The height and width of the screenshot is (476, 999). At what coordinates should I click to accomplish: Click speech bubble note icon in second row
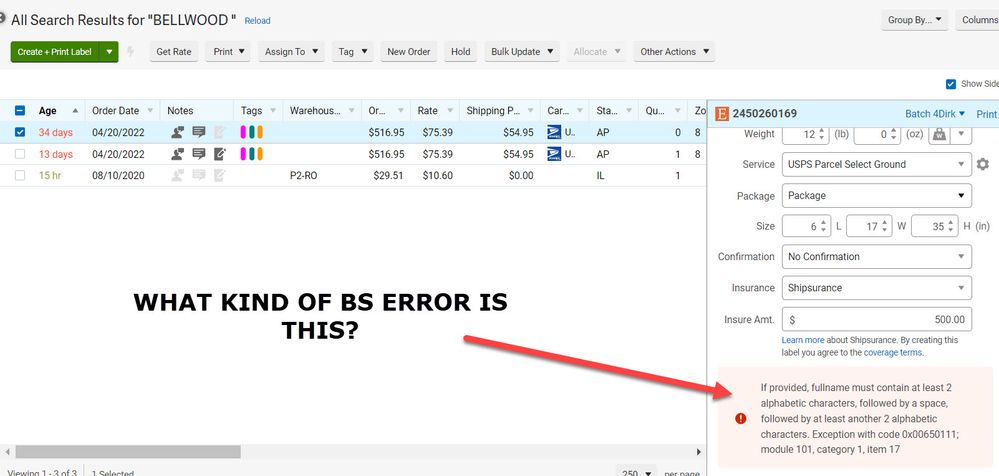pos(198,154)
